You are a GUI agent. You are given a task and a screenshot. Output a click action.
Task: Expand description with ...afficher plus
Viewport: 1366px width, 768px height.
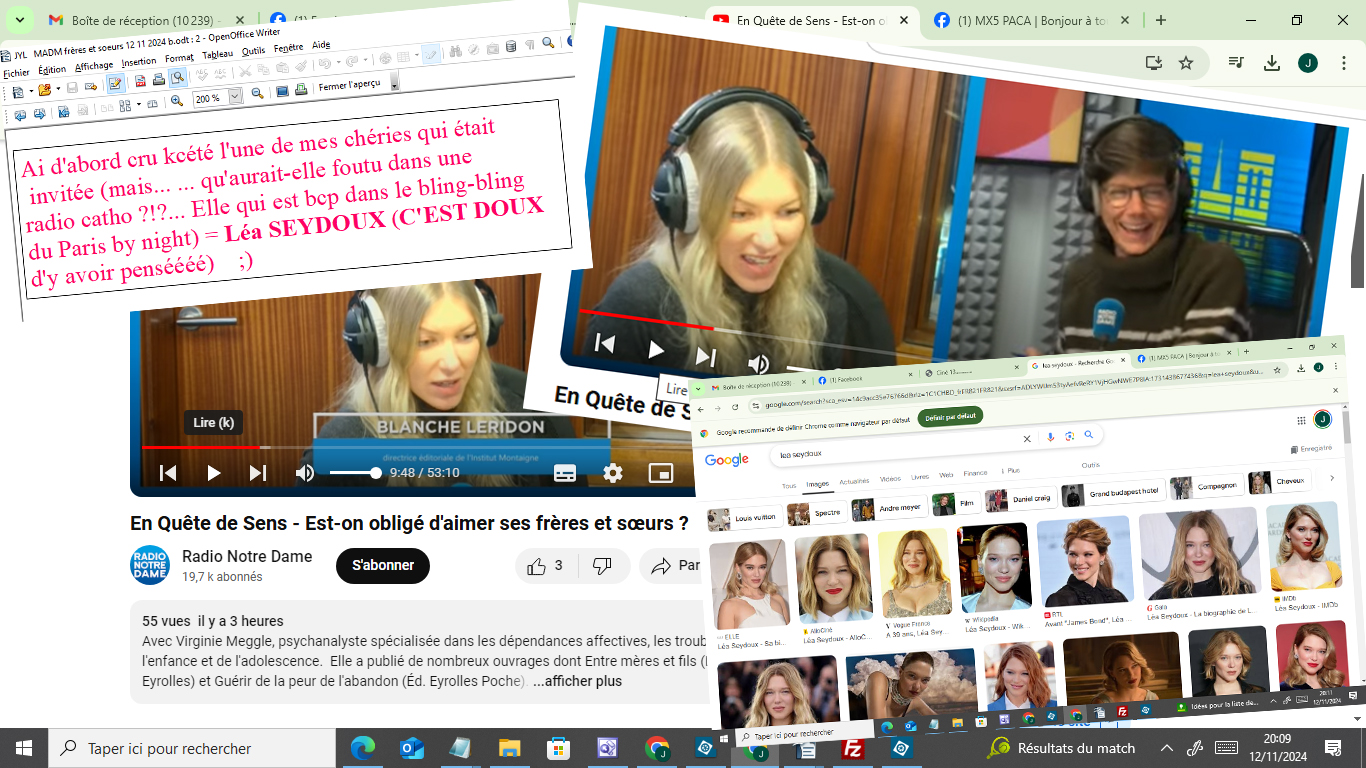pos(577,681)
